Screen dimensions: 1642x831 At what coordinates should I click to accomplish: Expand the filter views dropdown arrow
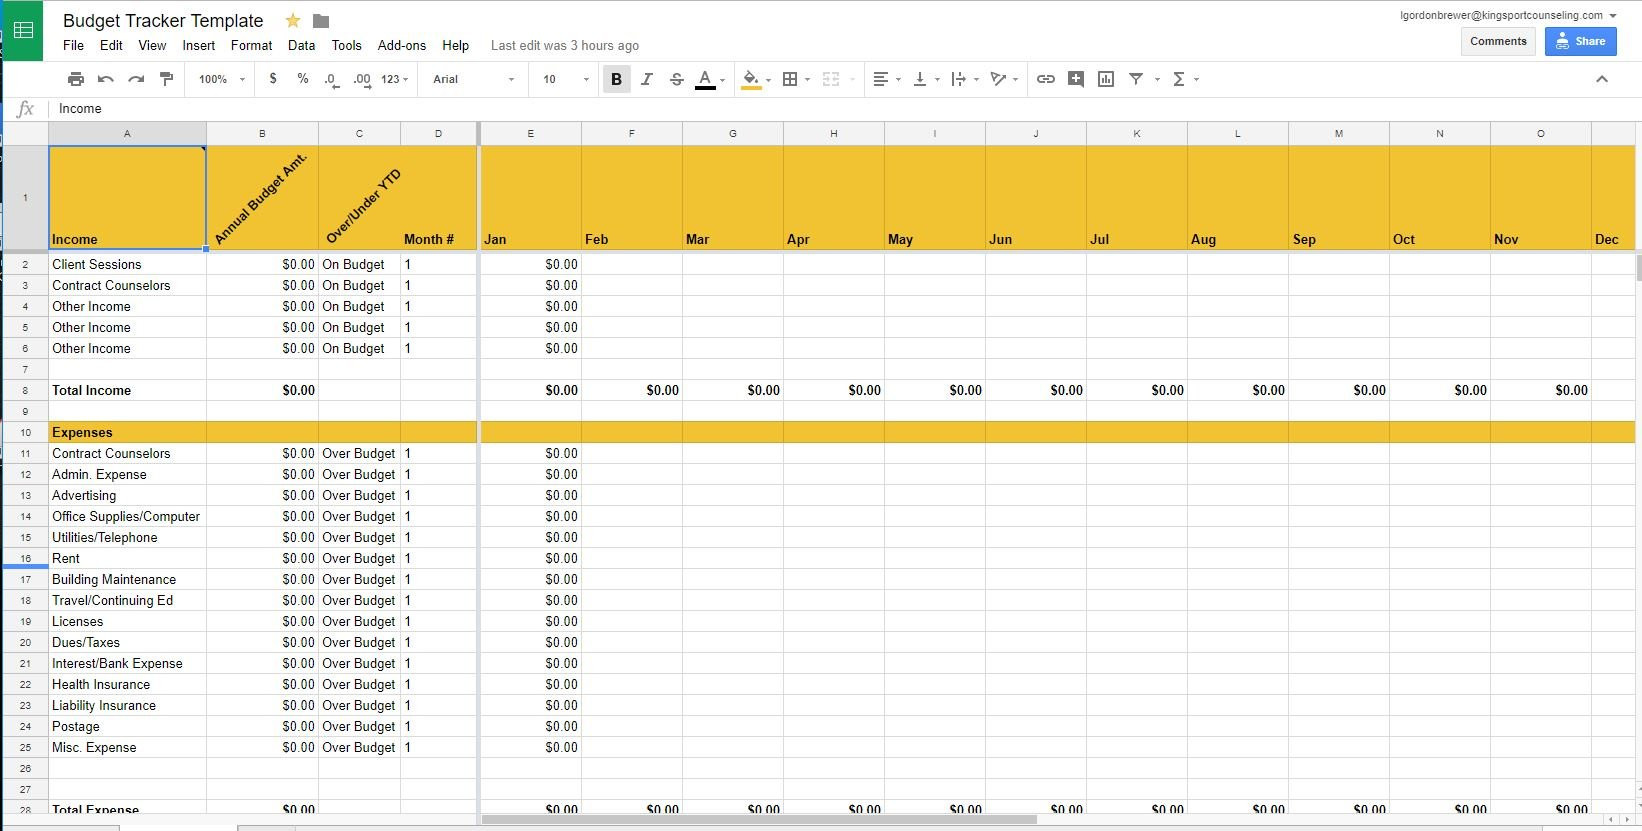1157,79
